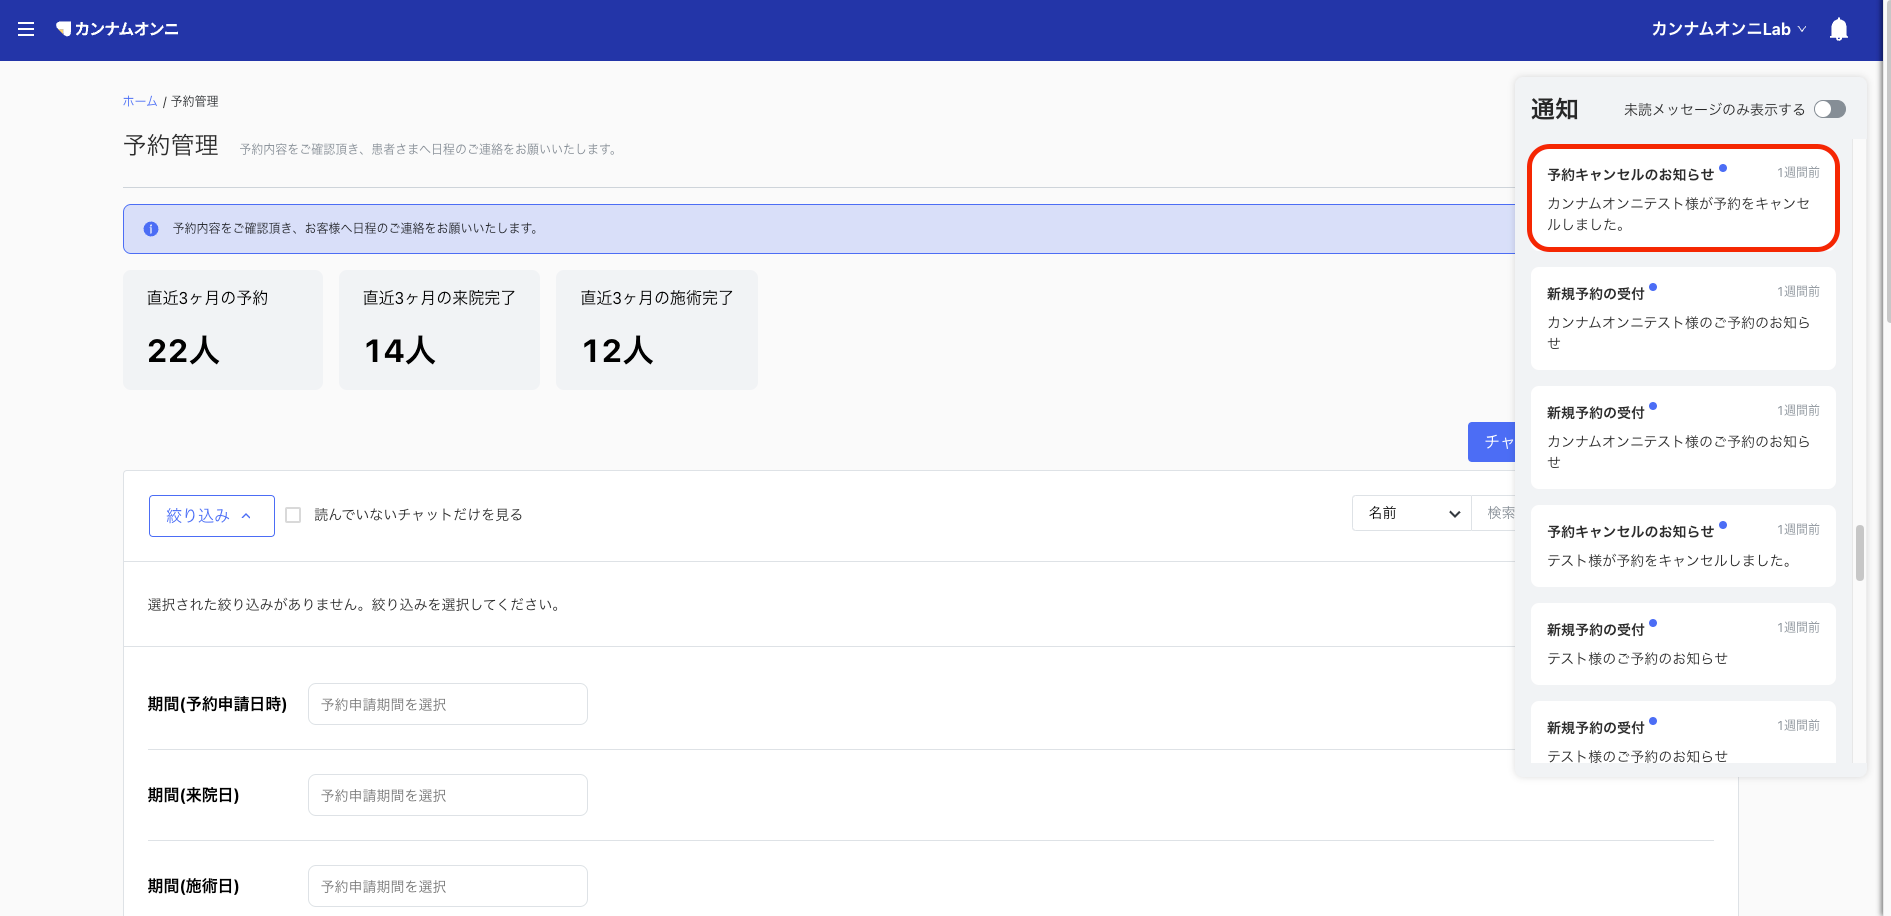Open the 名前 search type dropdown
The image size is (1891, 916).
(x=1412, y=513)
